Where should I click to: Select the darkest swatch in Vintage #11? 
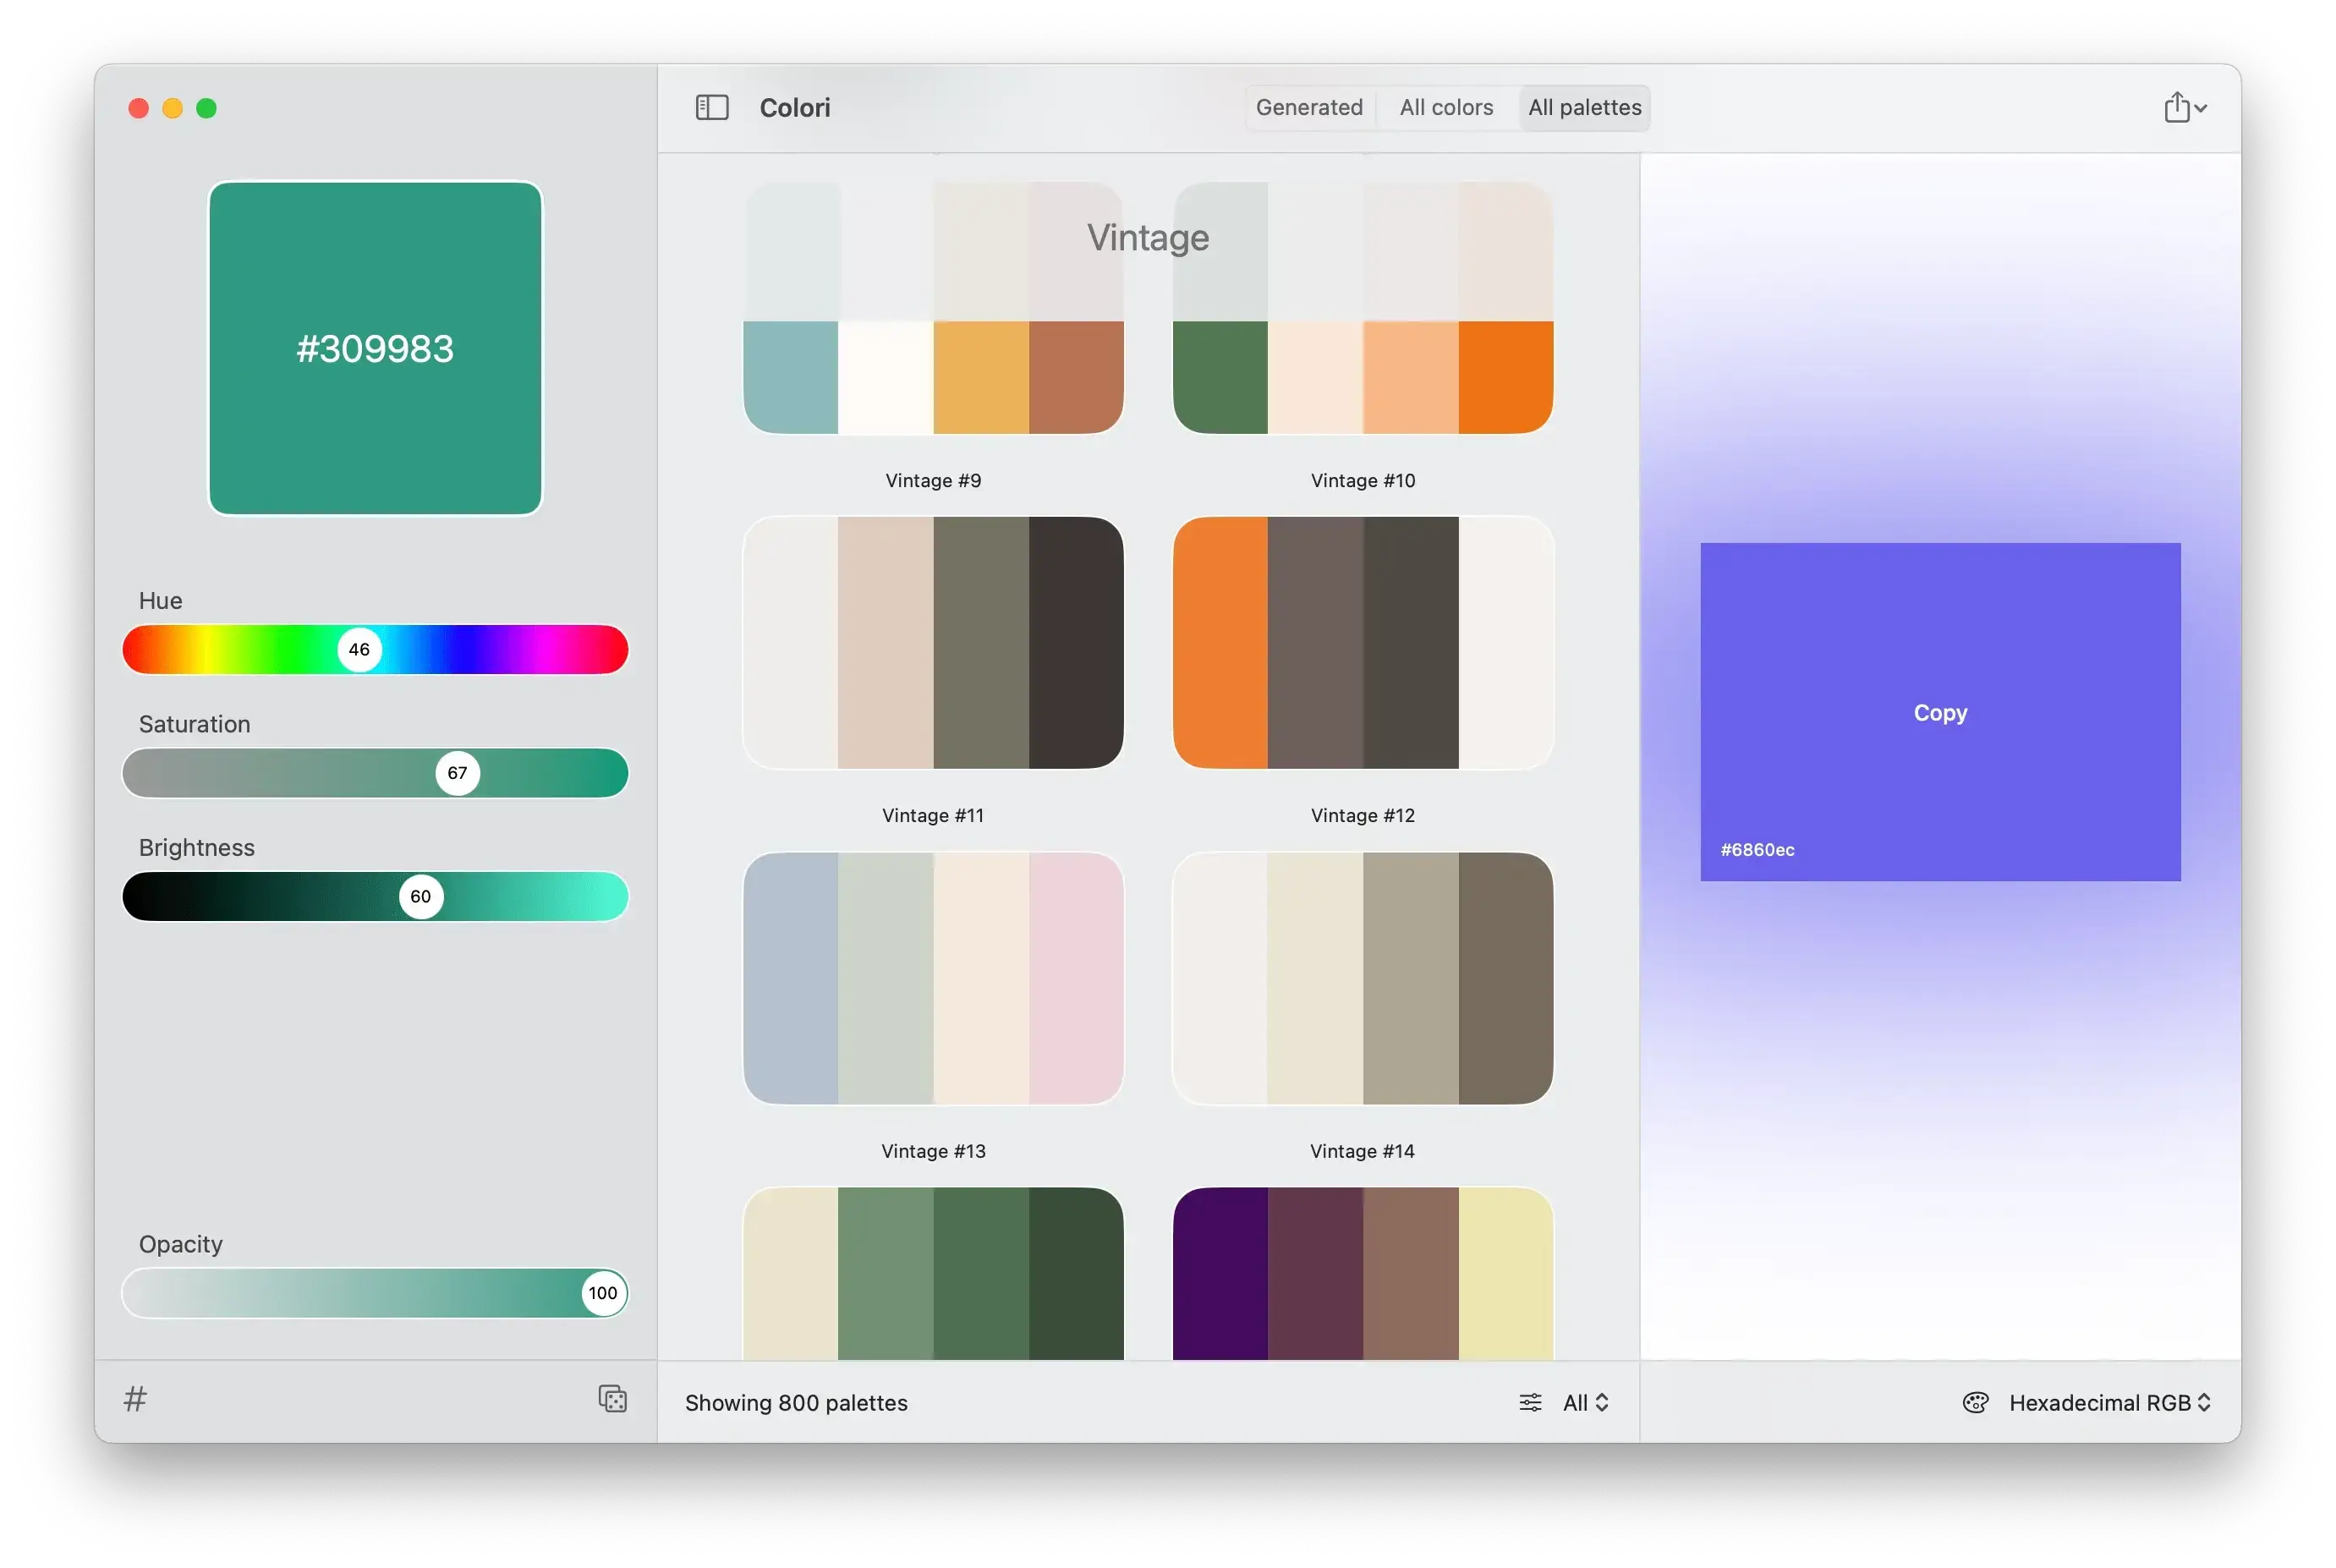click(x=1076, y=642)
